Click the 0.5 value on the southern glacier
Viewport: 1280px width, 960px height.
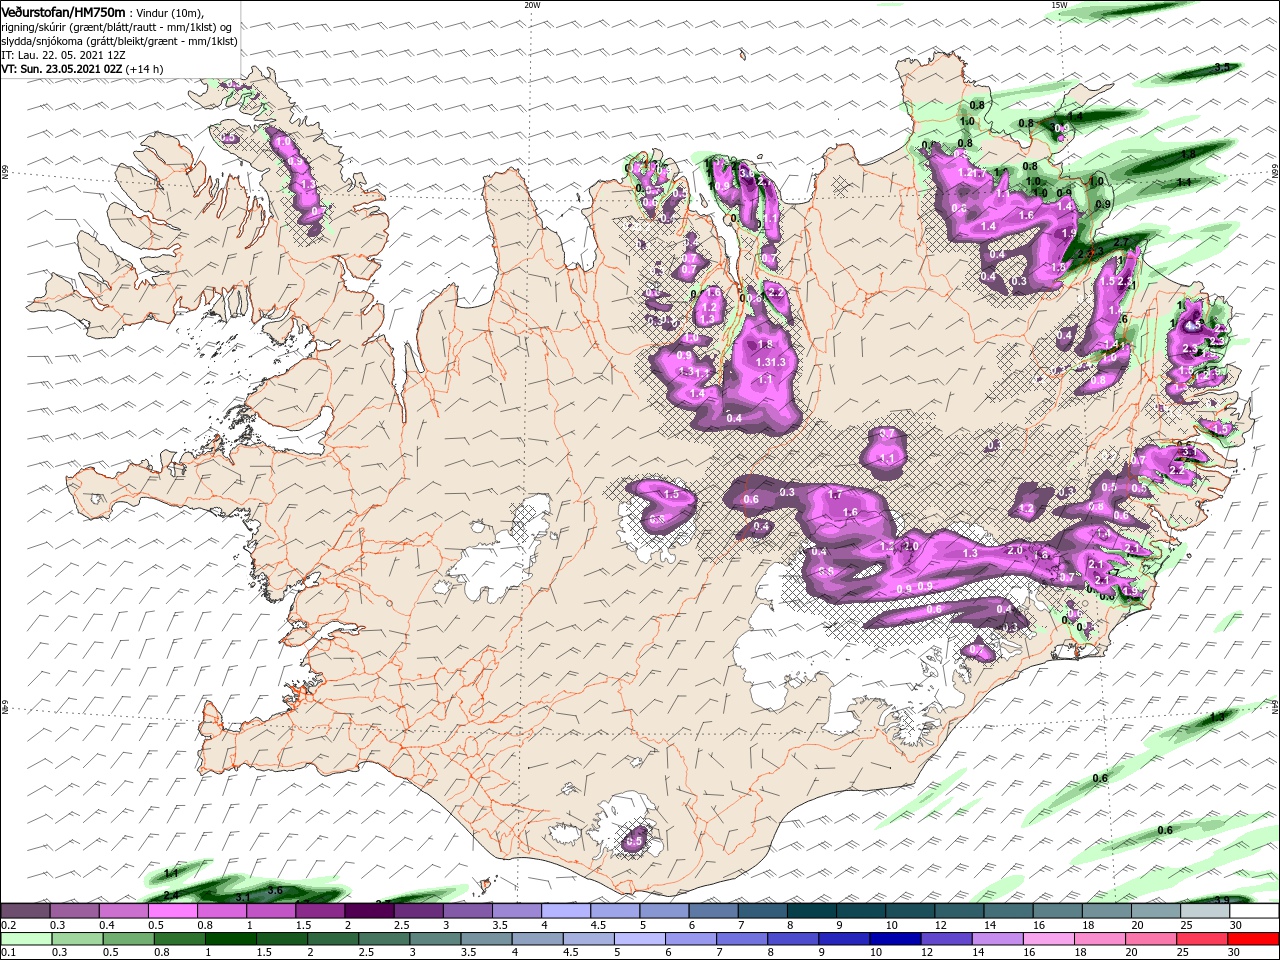pos(633,842)
